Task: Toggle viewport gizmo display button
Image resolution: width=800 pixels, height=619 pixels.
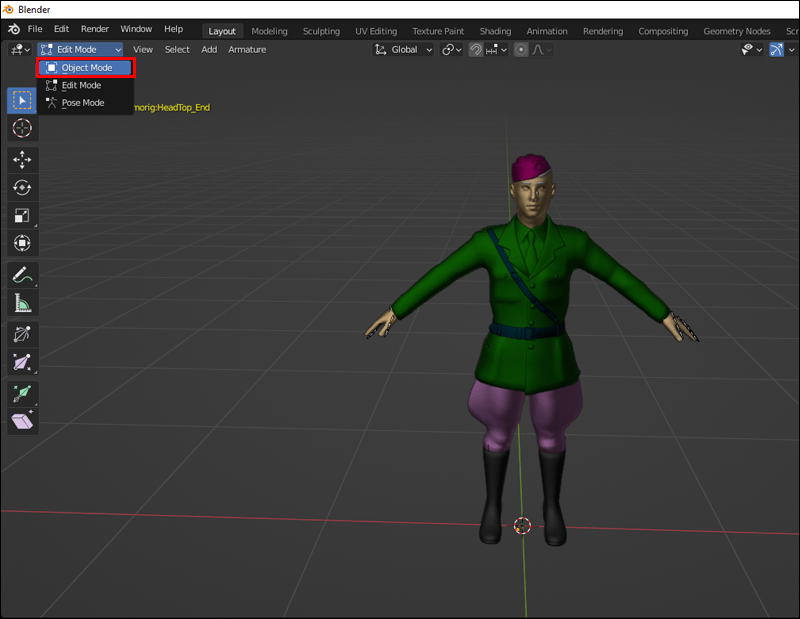Action: coord(776,50)
